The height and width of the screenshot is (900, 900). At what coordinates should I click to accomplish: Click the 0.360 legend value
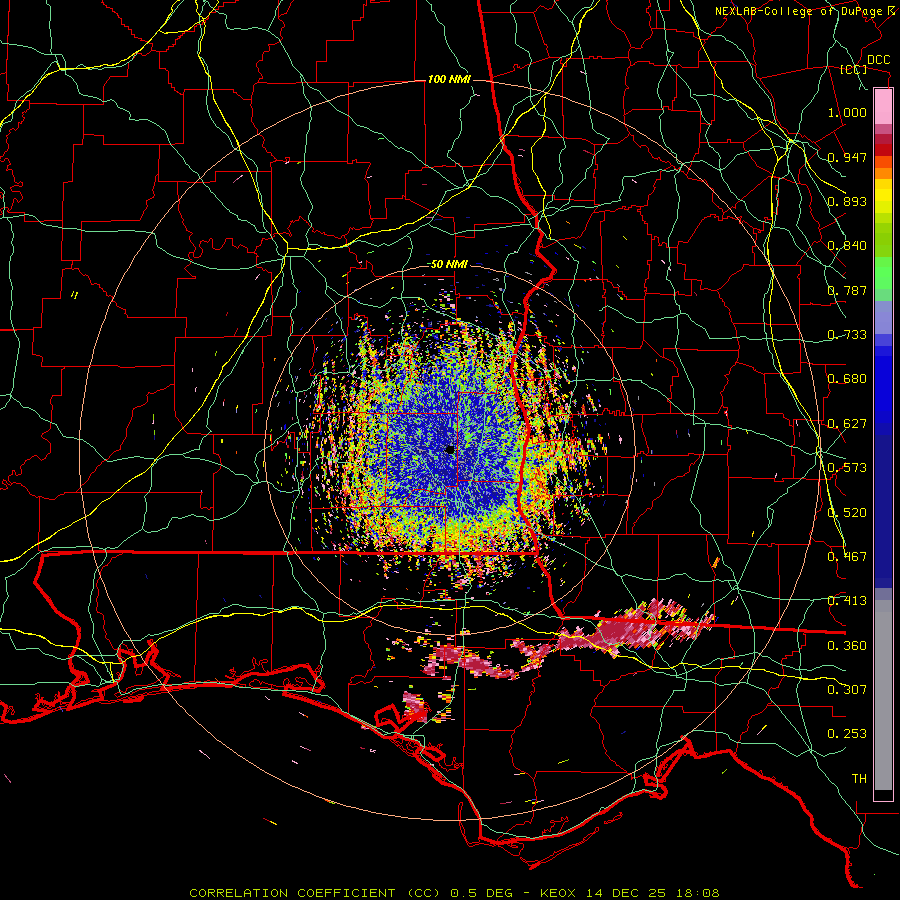click(847, 646)
